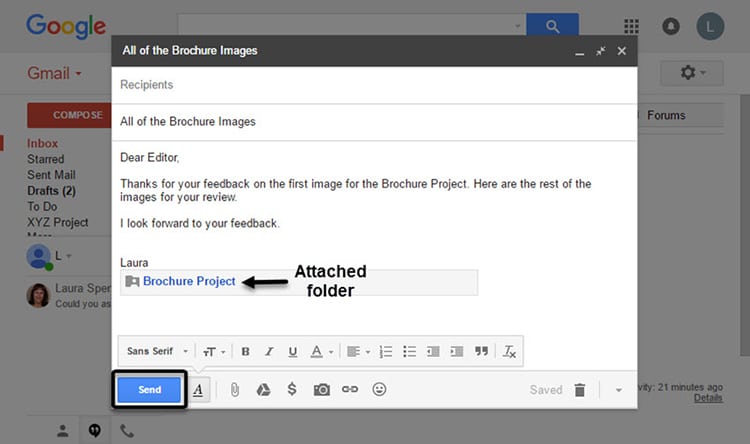The image size is (750, 444).
Task: Insert files using the Google Drive icon
Action: coord(263,390)
